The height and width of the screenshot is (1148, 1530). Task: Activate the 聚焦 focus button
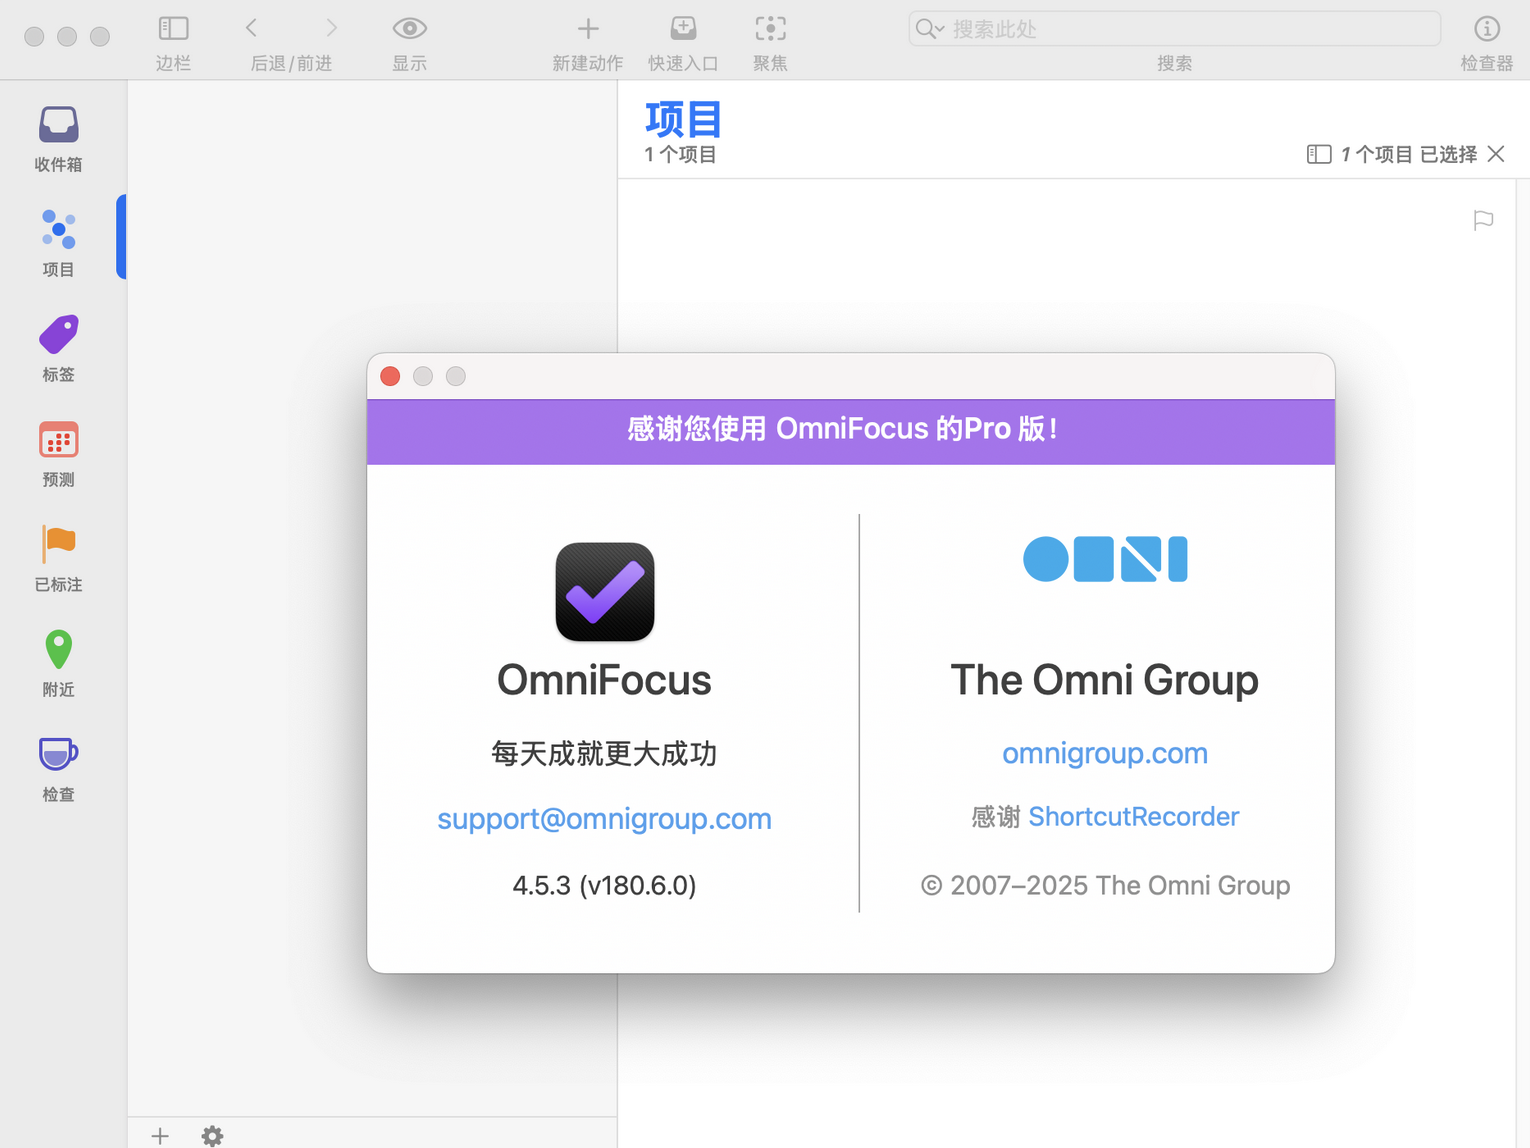770,29
